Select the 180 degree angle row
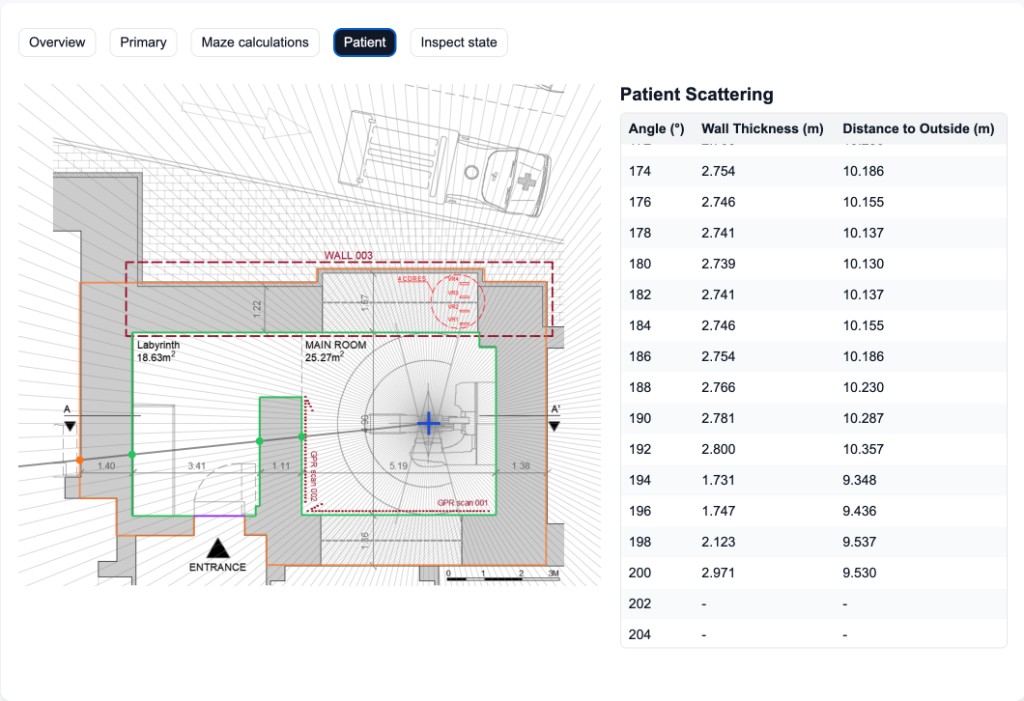 [814, 264]
